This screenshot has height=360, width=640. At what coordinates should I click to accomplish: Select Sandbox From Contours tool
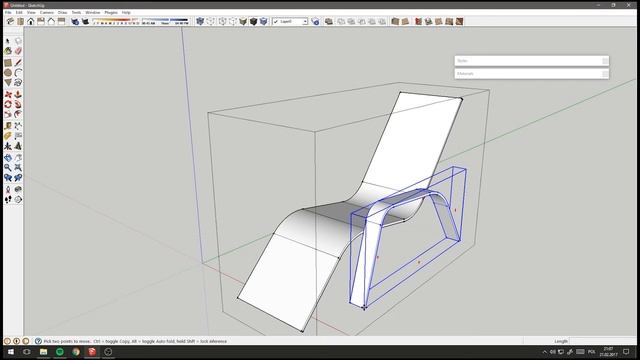(395, 21)
